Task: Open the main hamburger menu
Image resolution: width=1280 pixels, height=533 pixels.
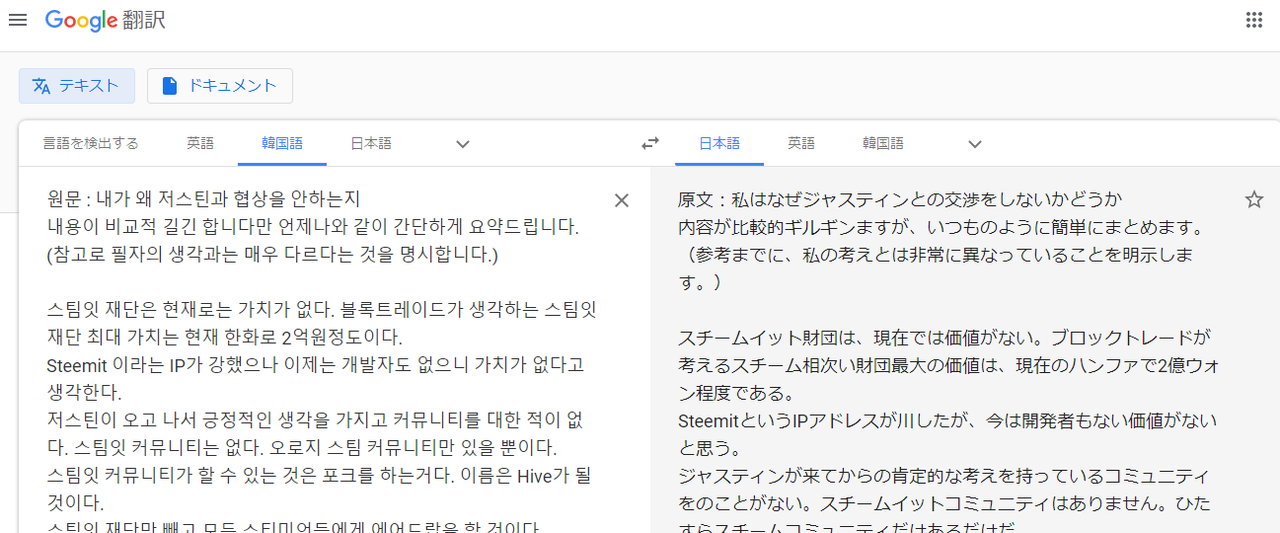Action: (18, 20)
